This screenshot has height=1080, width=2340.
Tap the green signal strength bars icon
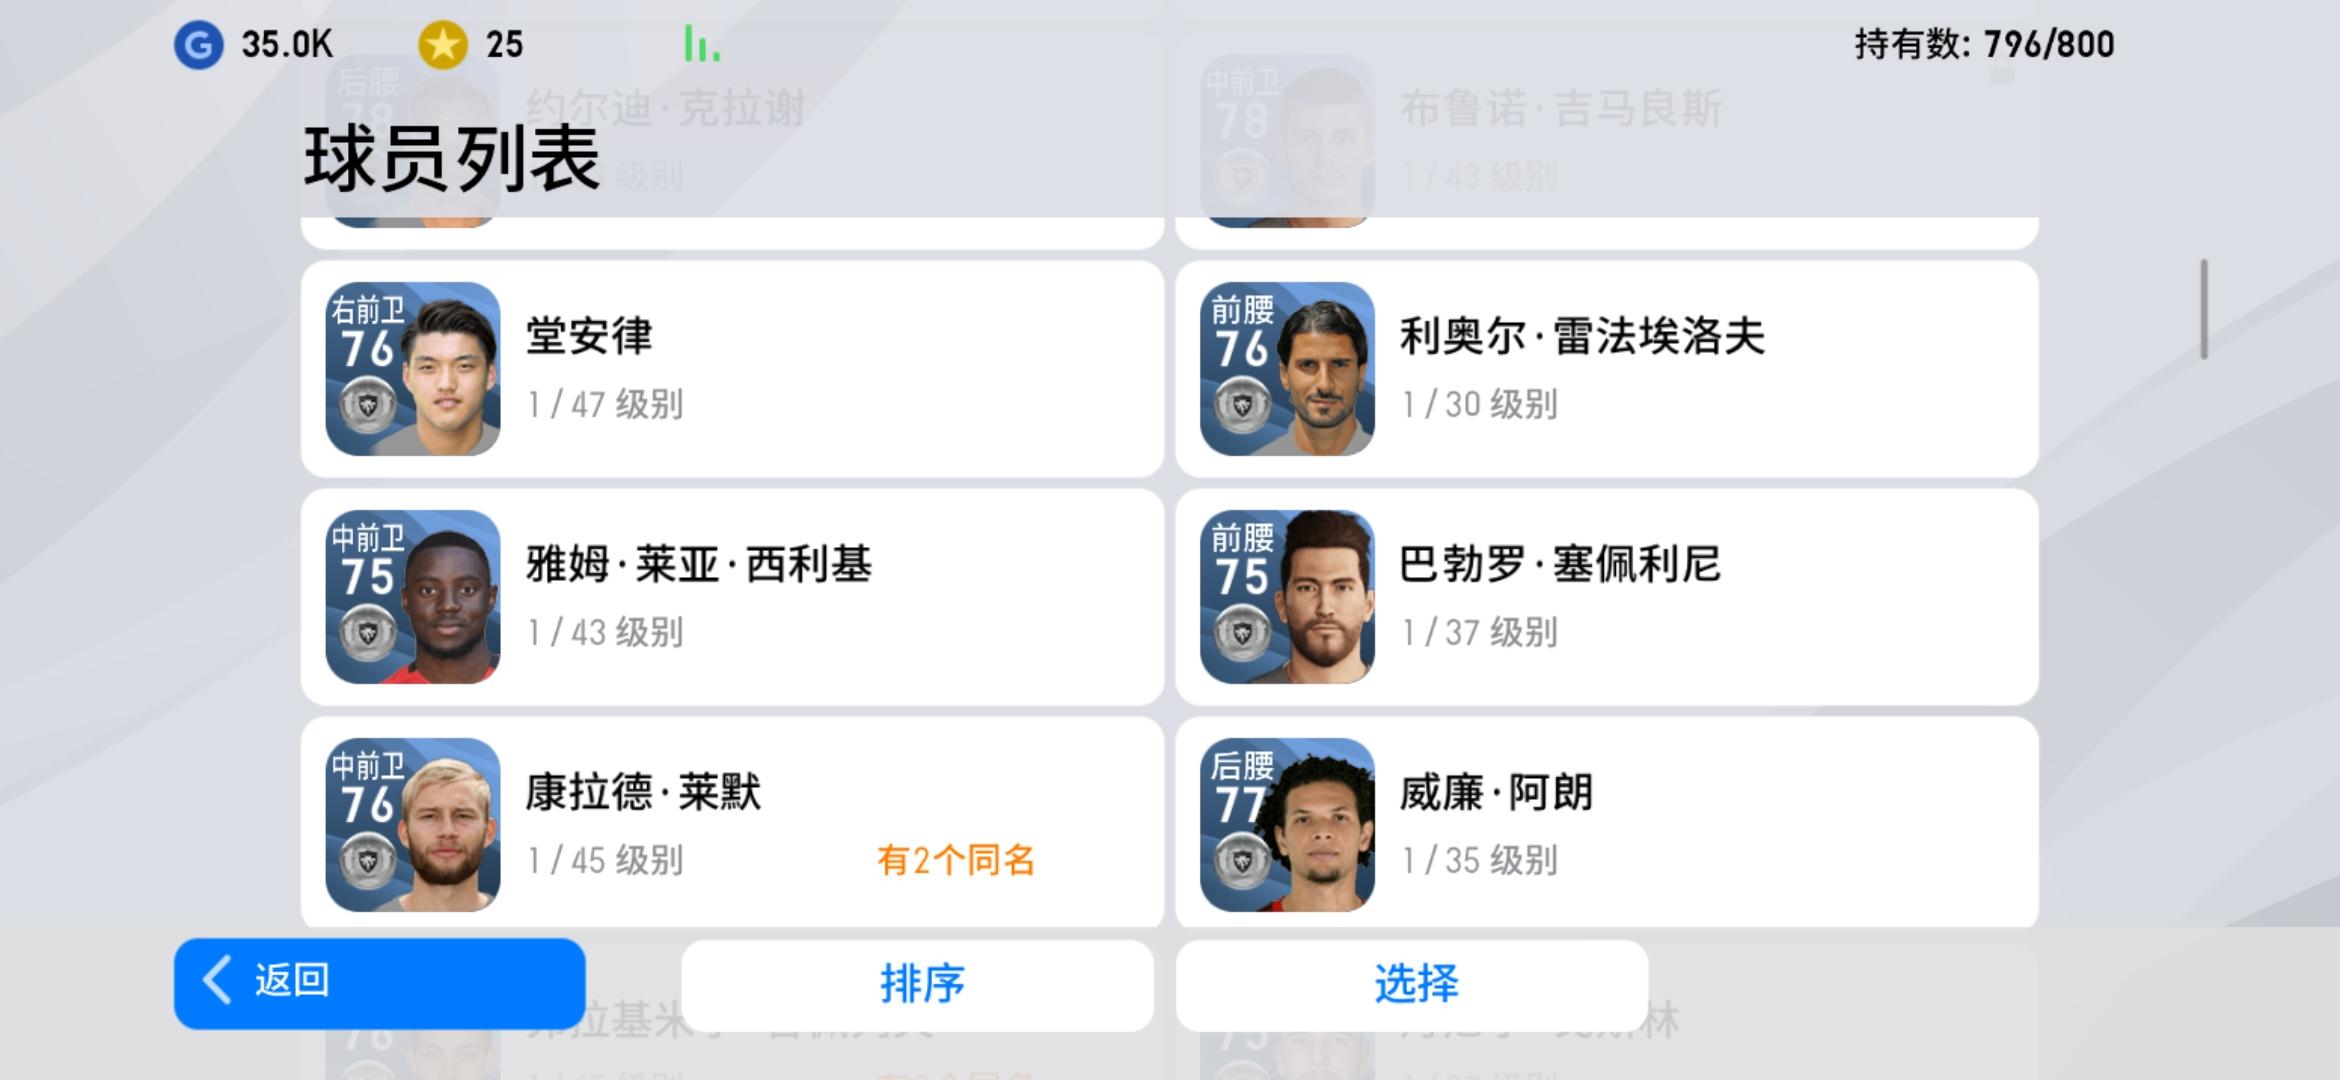click(x=702, y=44)
